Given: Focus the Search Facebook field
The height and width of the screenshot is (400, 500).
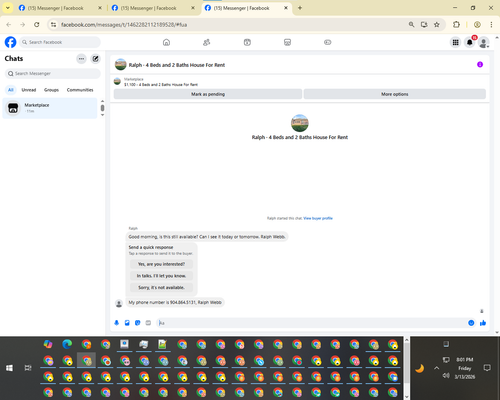Looking at the screenshot, I should (x=60, y=42).
